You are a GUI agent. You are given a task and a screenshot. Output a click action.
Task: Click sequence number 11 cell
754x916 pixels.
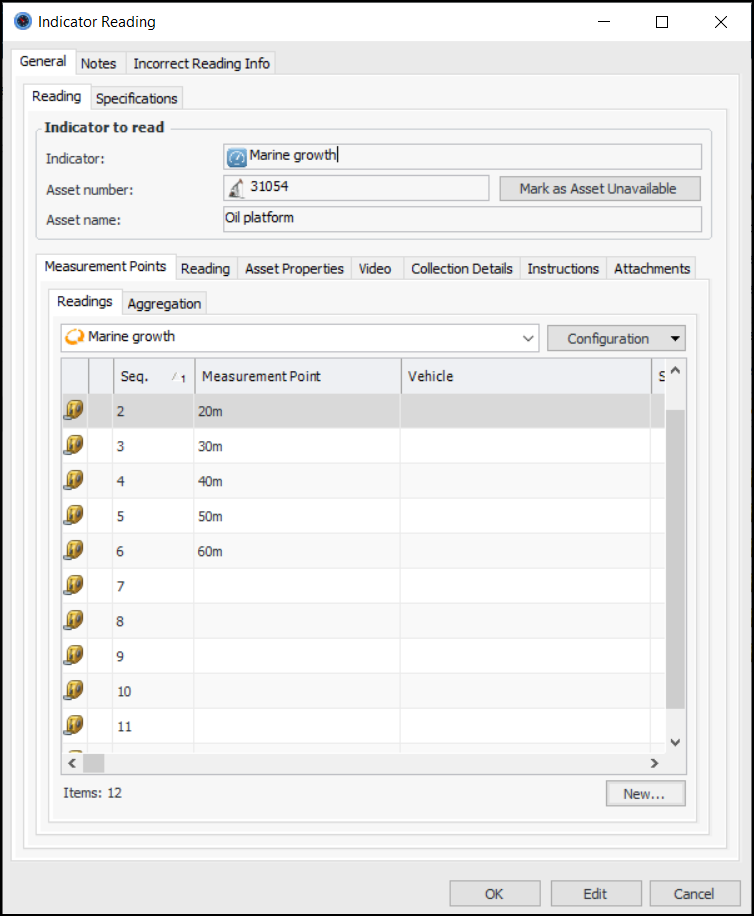154,727
